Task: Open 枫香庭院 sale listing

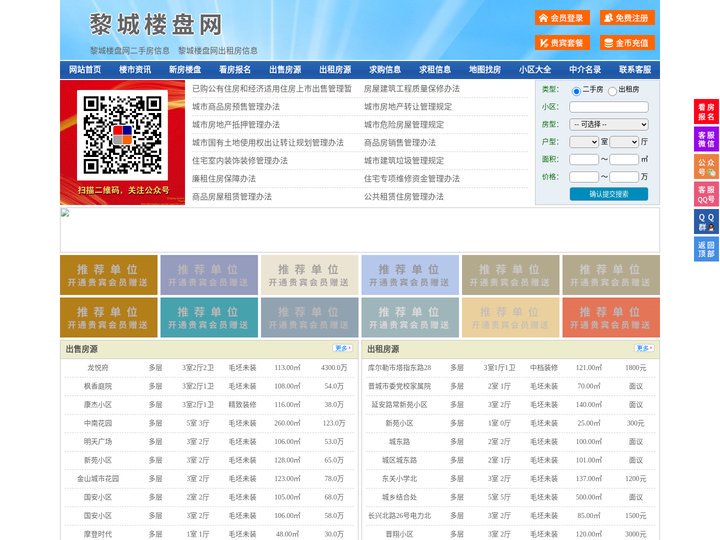Action: [98, 386]
